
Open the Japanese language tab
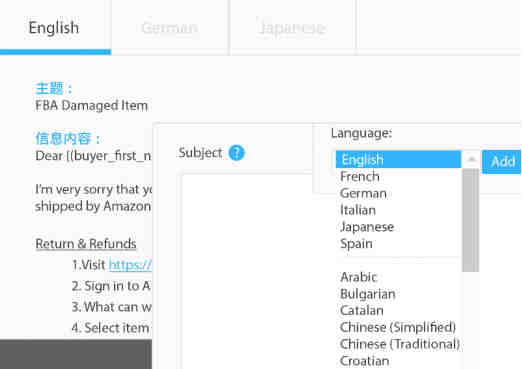(292, 28)
